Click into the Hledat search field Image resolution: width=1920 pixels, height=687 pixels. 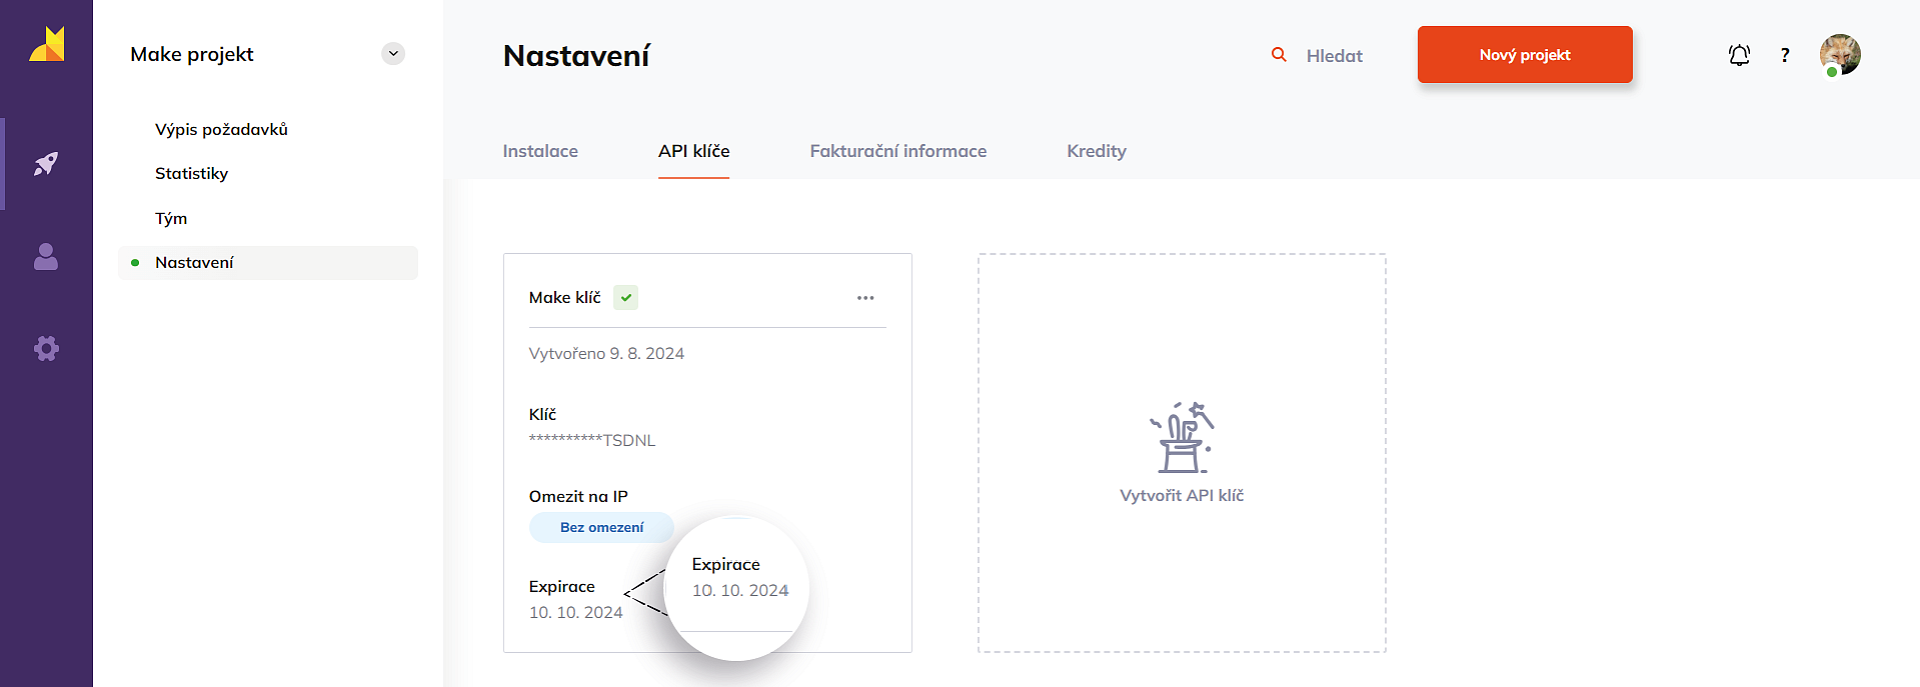click(1334, 56)
